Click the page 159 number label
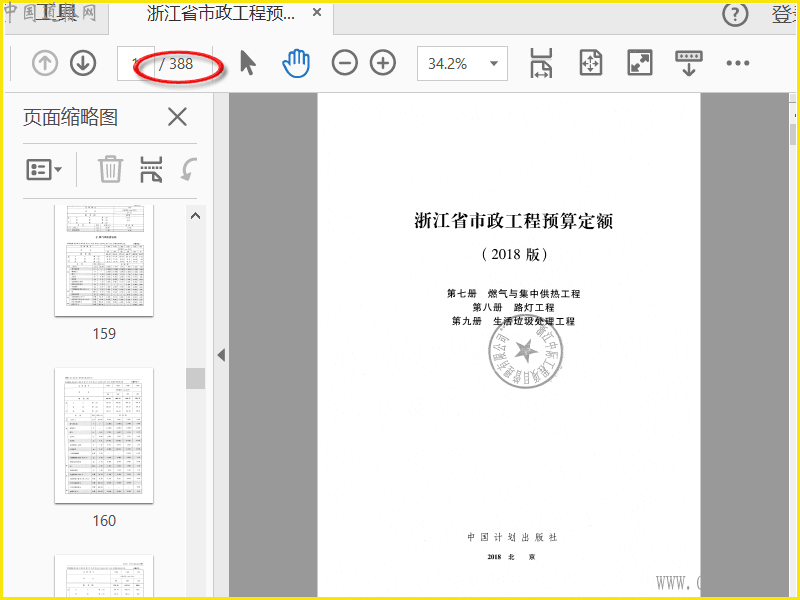 pos(104,334)
